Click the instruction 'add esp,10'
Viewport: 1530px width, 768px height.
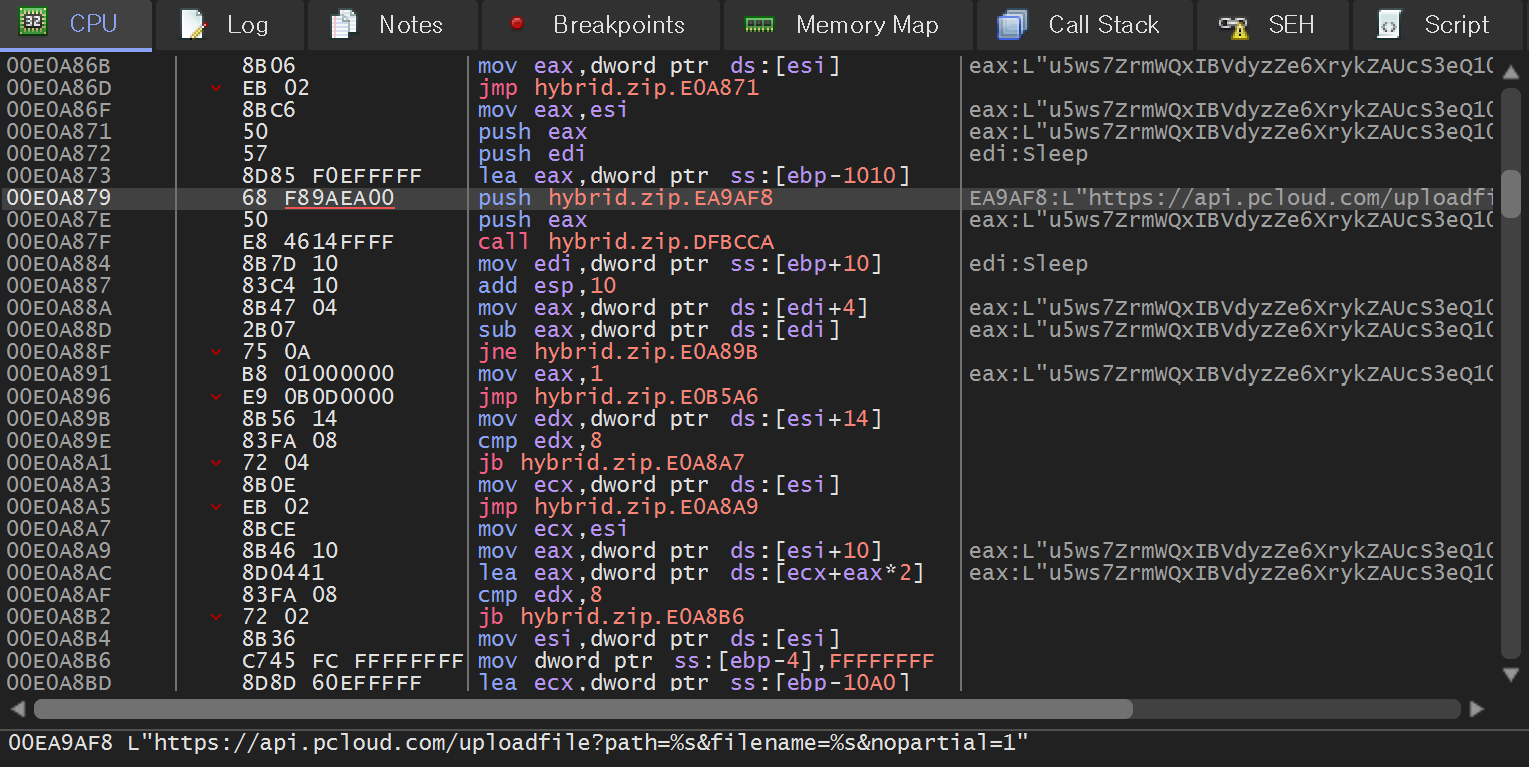[547, 286]
